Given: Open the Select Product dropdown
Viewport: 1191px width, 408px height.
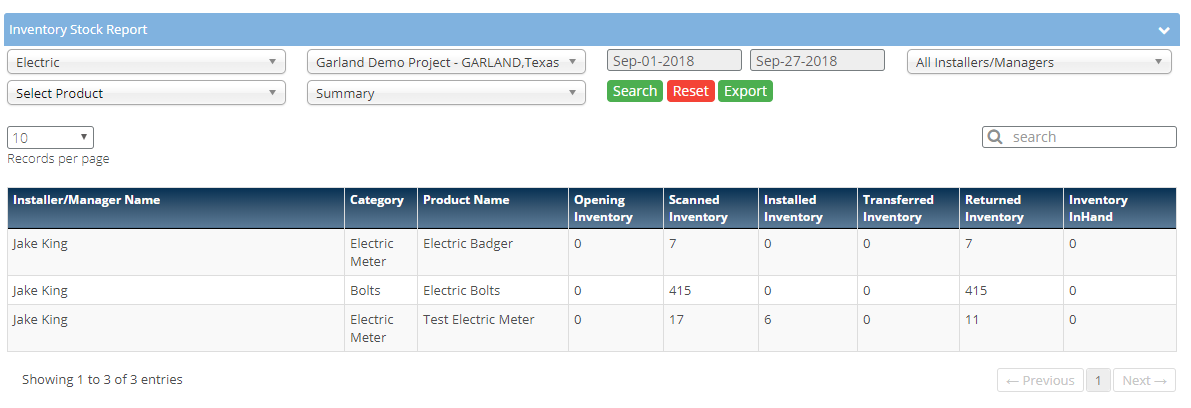Looking at the screenshot, I should (146, 93).
